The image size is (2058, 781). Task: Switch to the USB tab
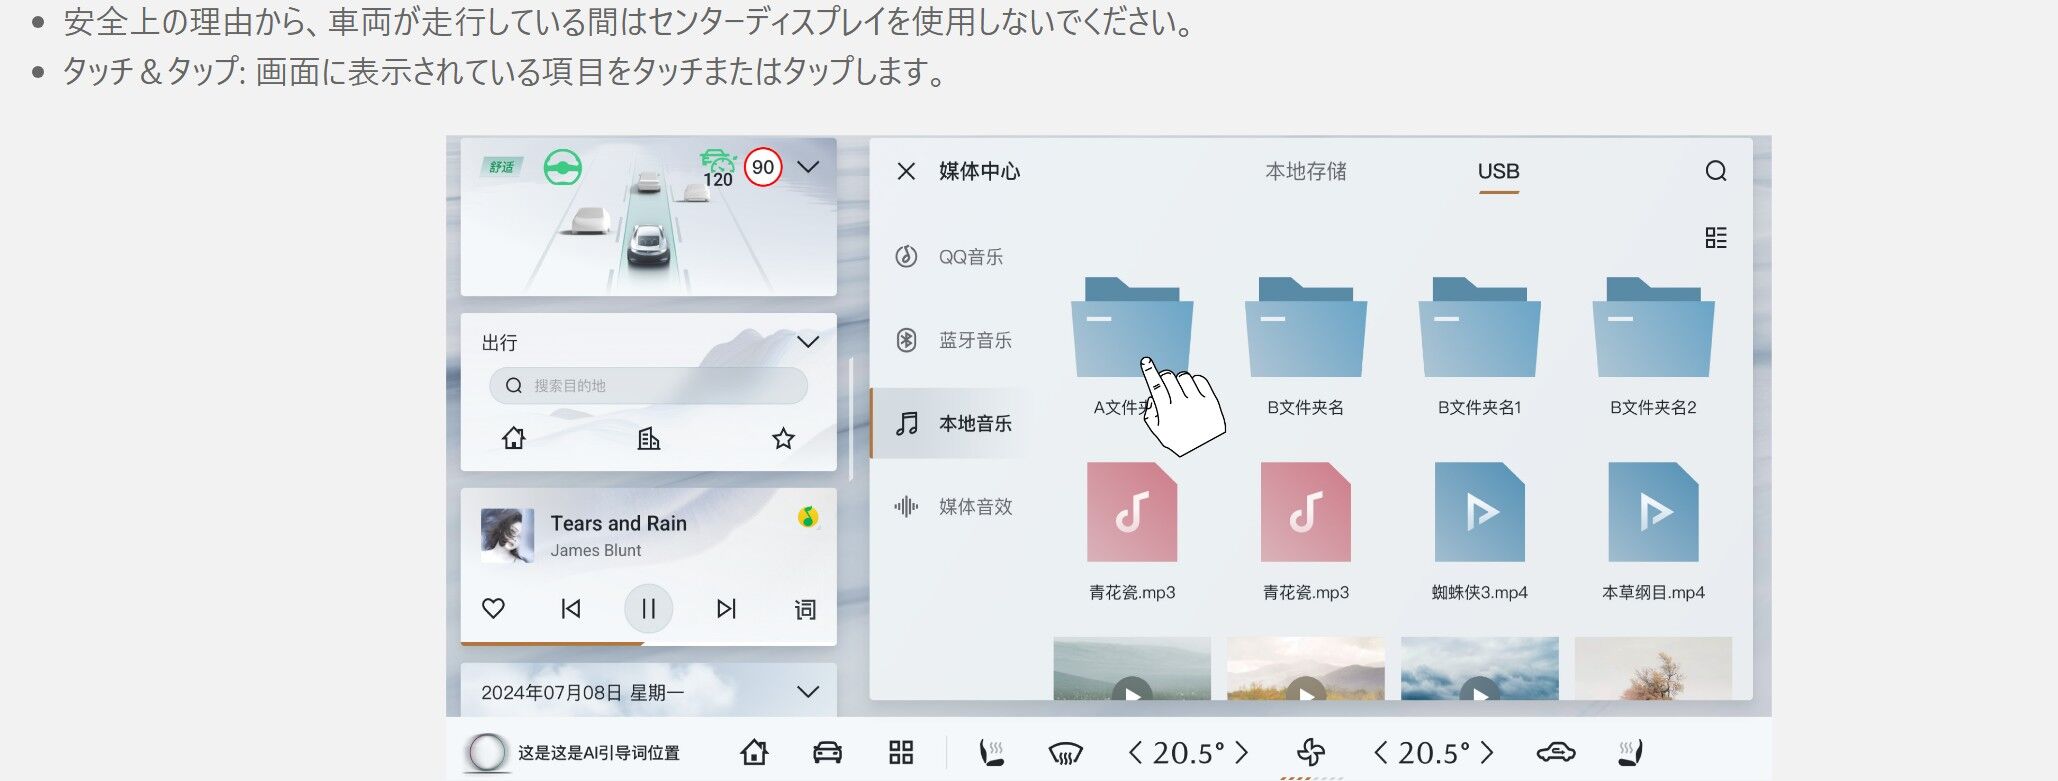(1498, 171)
